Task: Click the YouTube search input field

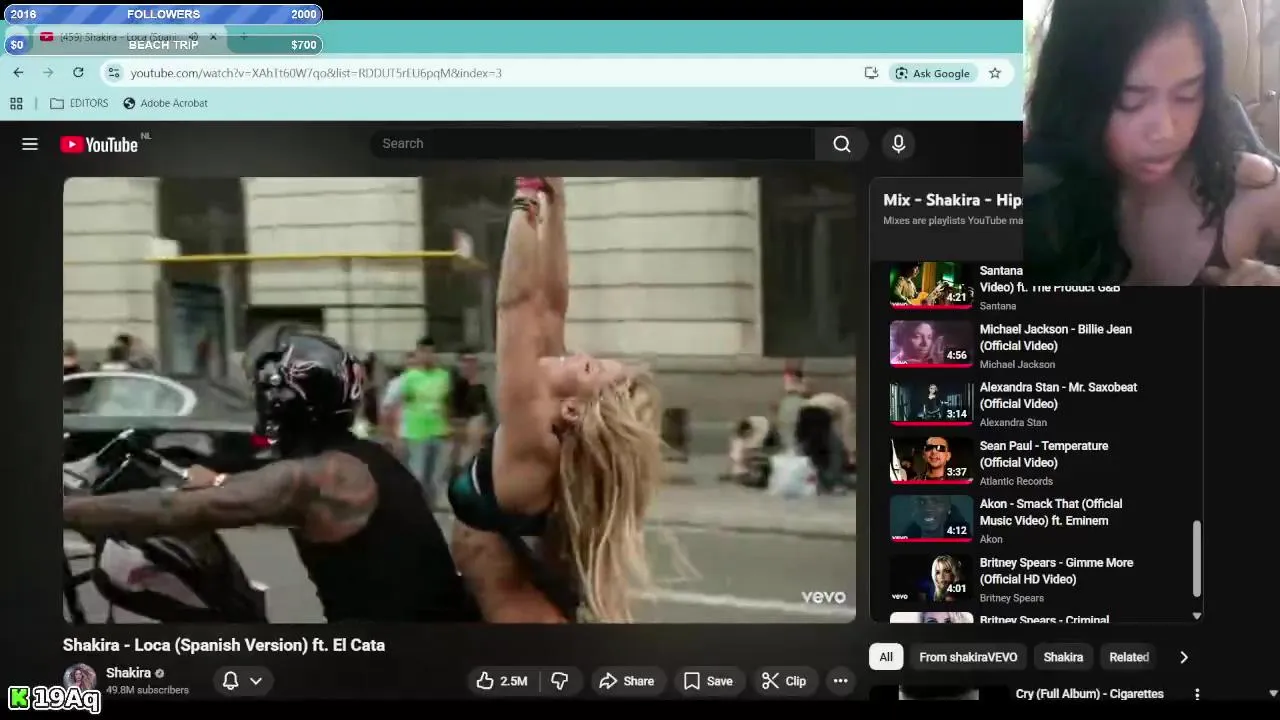Action: pyautogui.click(x=593, y=144)
